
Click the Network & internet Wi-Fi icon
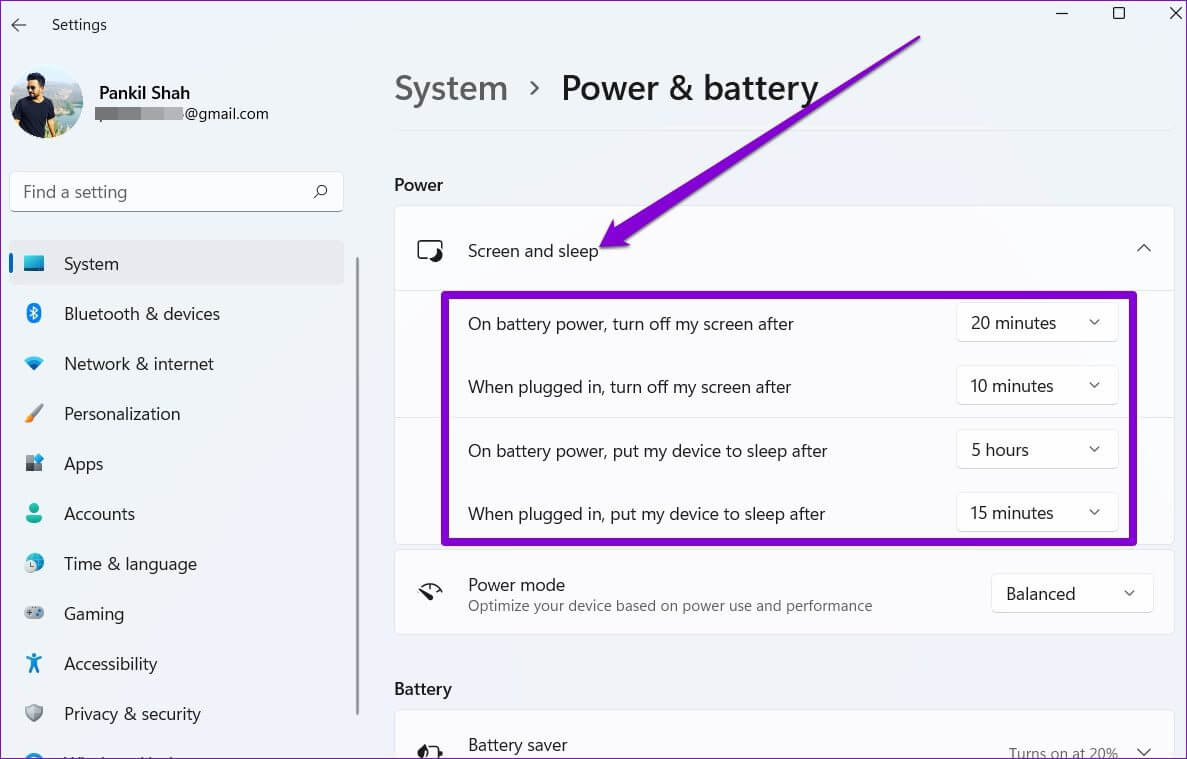(34, 364)
